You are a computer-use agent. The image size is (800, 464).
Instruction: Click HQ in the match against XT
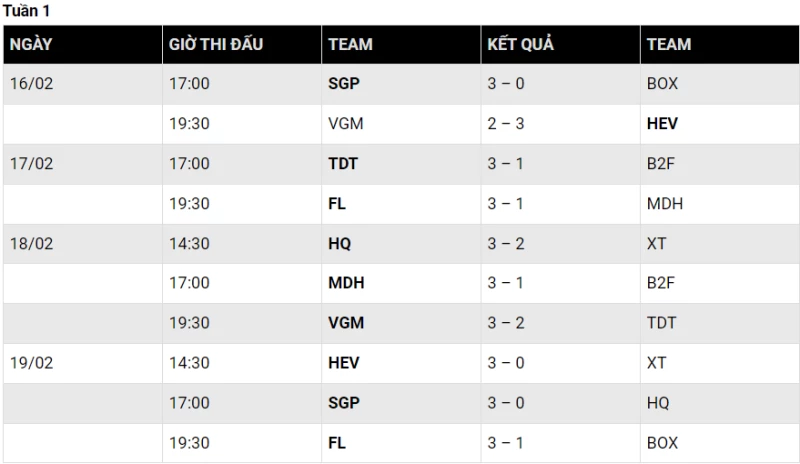[340, 243]
